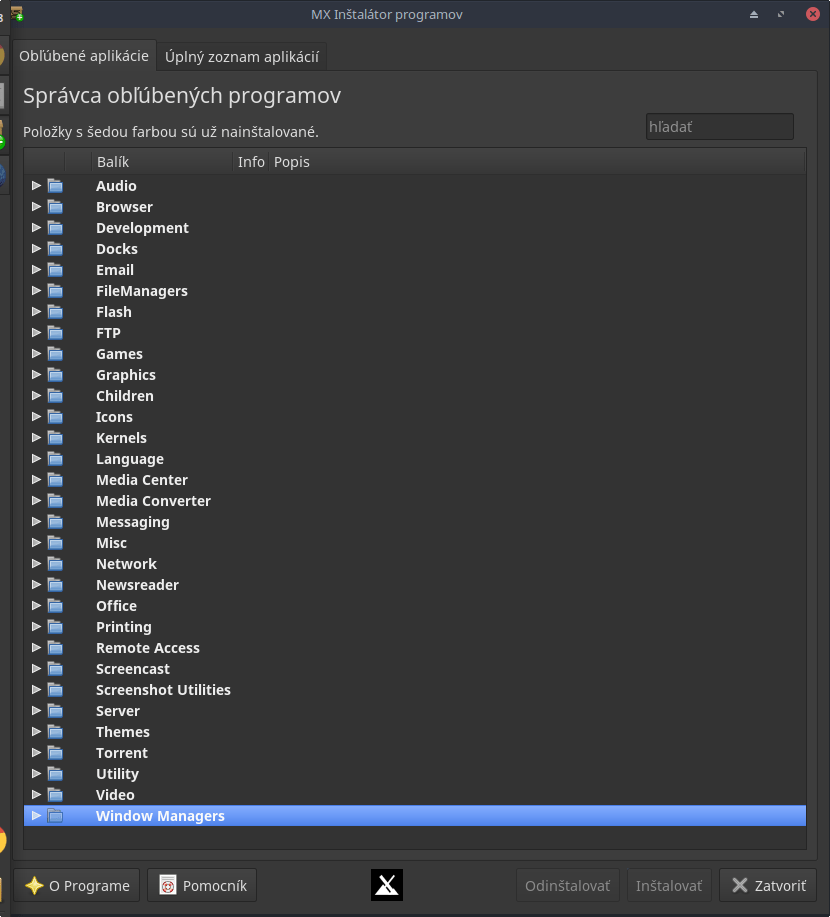Click the MX logo icon
The height and width of the screenshot is (917, 830).
point(387,885)
